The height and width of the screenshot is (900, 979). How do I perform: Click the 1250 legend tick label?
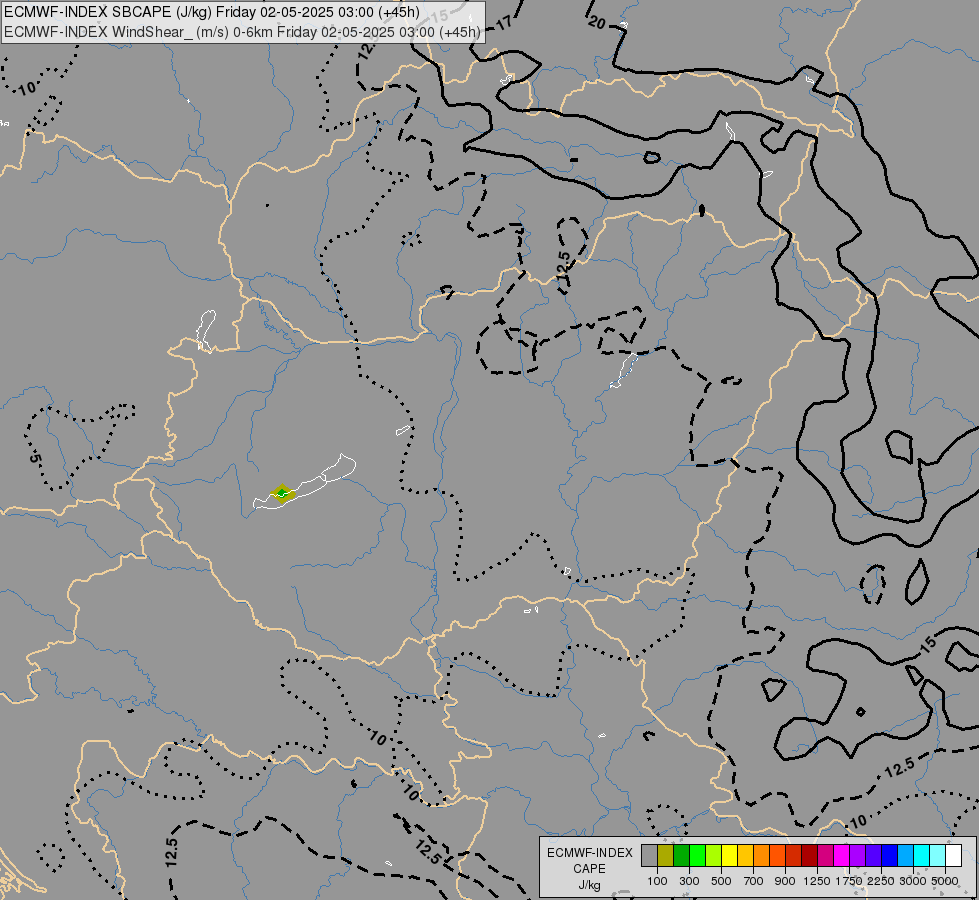pyautogui.click(x=817, y=881)
